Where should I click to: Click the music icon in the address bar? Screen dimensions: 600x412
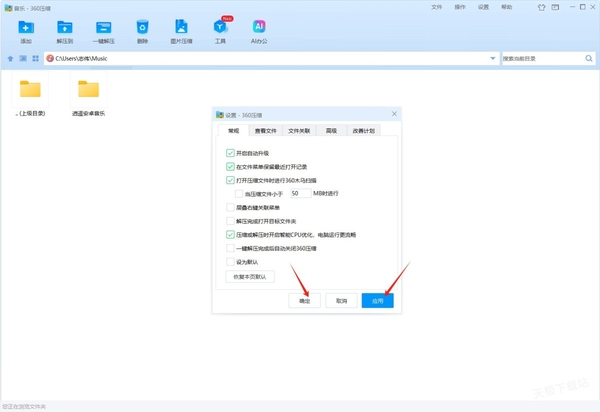click(50, 59)
